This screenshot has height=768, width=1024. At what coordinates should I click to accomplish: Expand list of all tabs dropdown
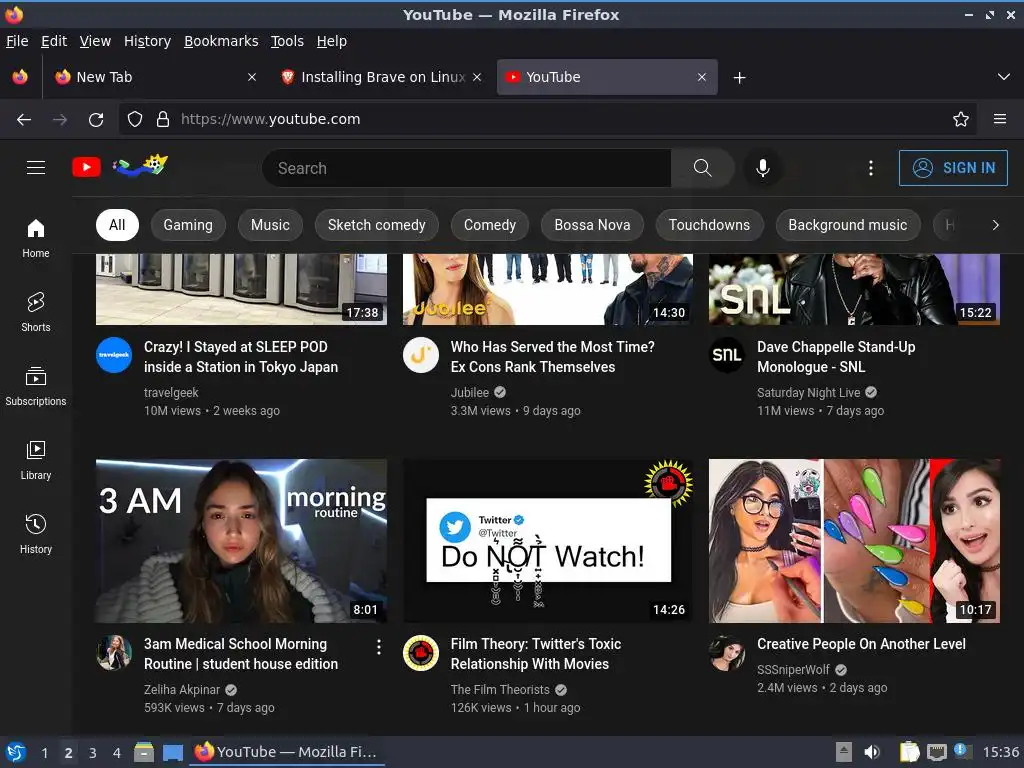[1004, 77]
